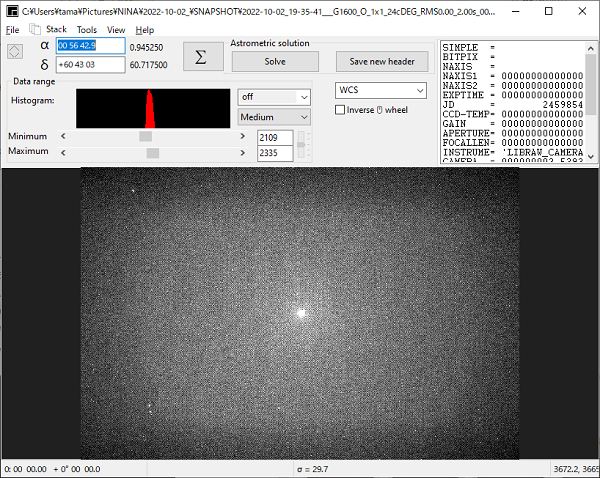Open the Help menu
The width and height of the screenshot is (600, 478).
click(x=145, y=30)
